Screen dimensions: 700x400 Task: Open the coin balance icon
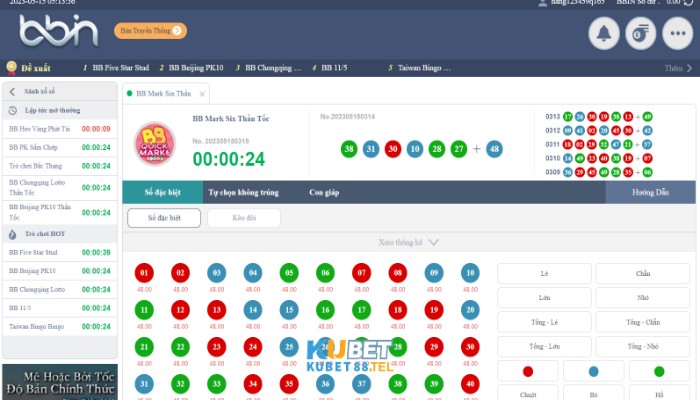[x=641, y=33]
